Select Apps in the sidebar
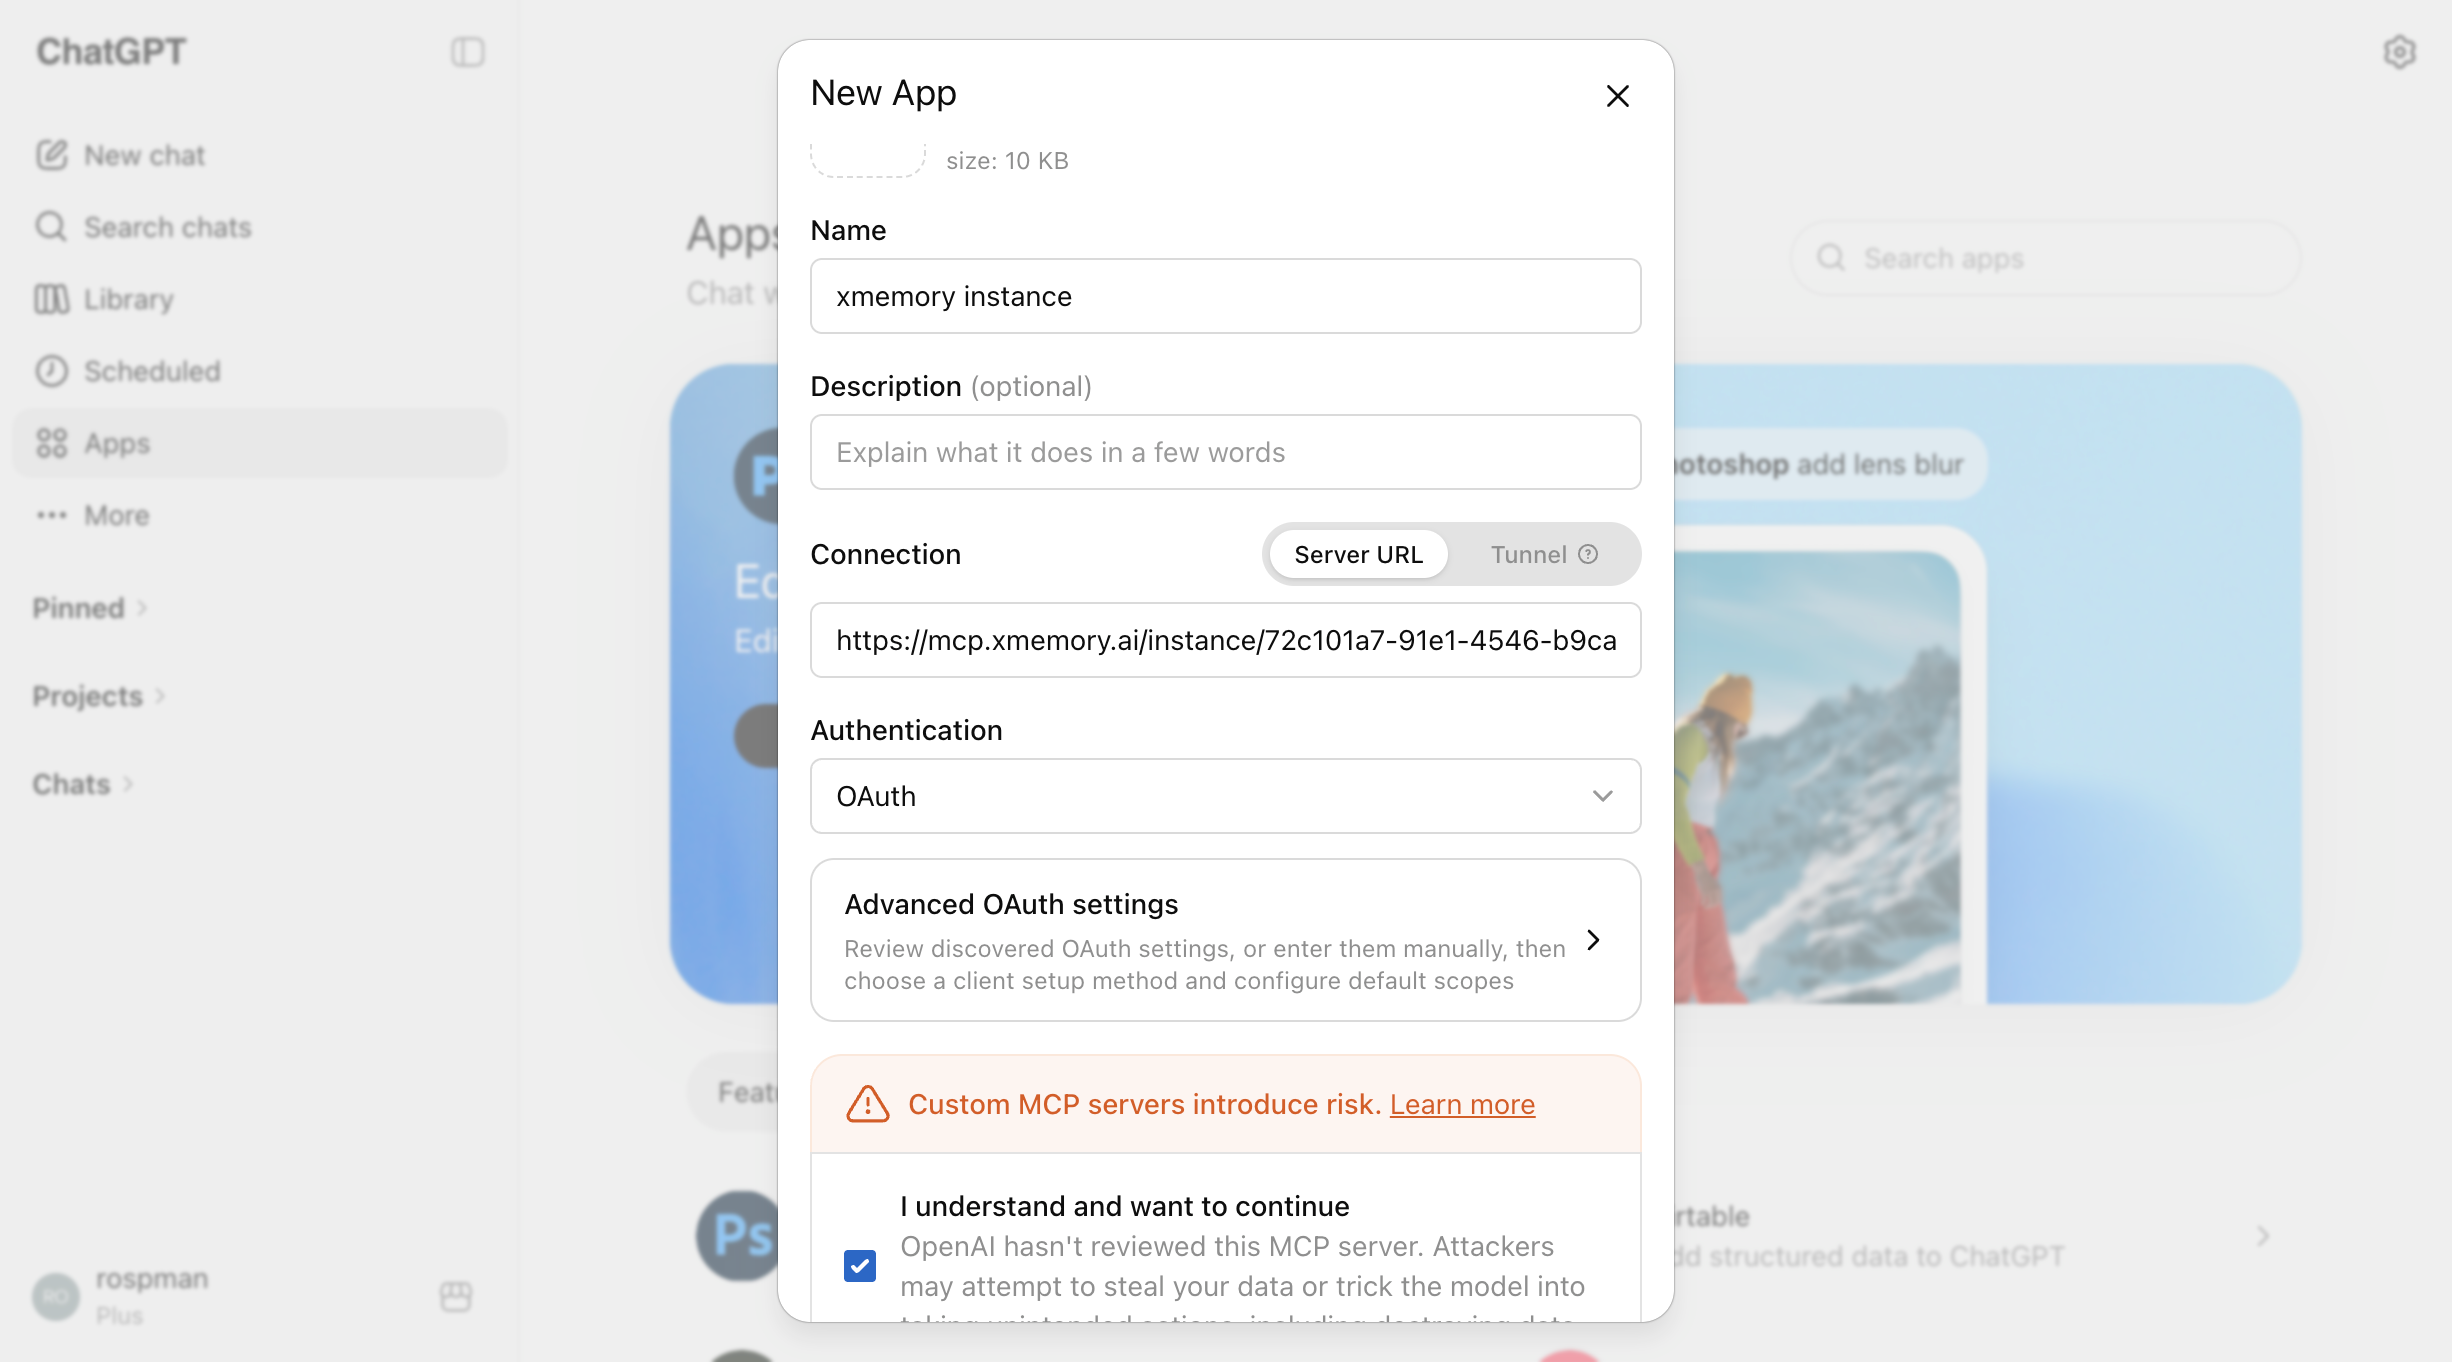The height and width of the screenshot is (1362, 2452). point(259,443)
